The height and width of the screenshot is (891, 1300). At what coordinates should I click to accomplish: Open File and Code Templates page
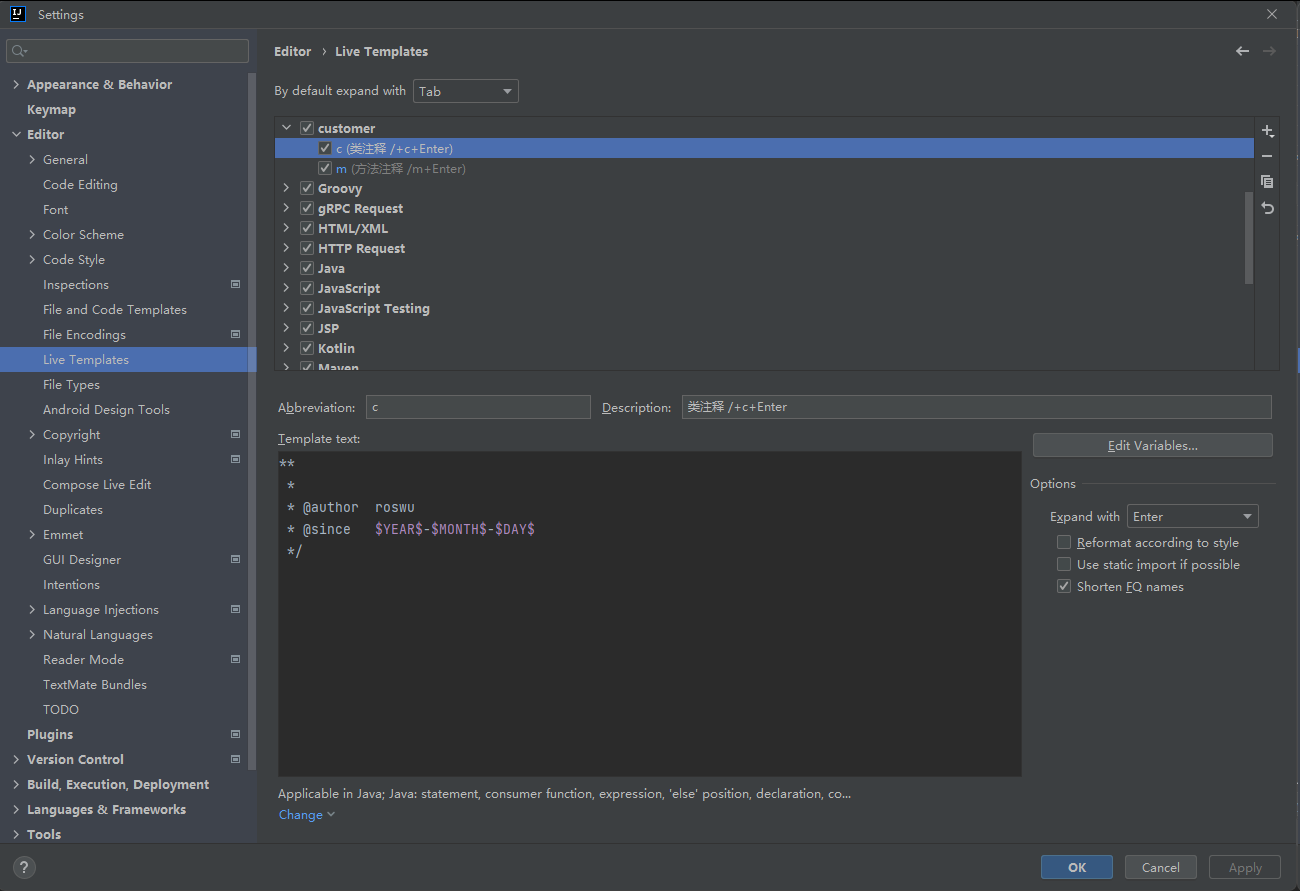tap(115, 309)
